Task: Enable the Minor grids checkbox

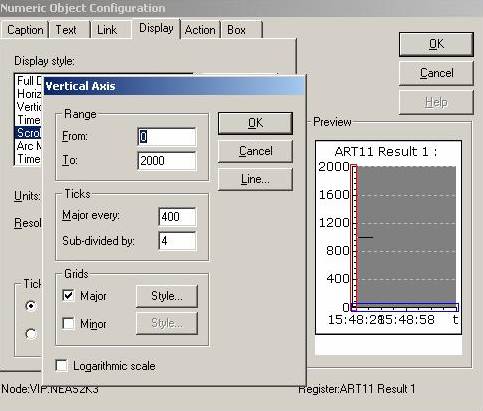Action: 68,323
